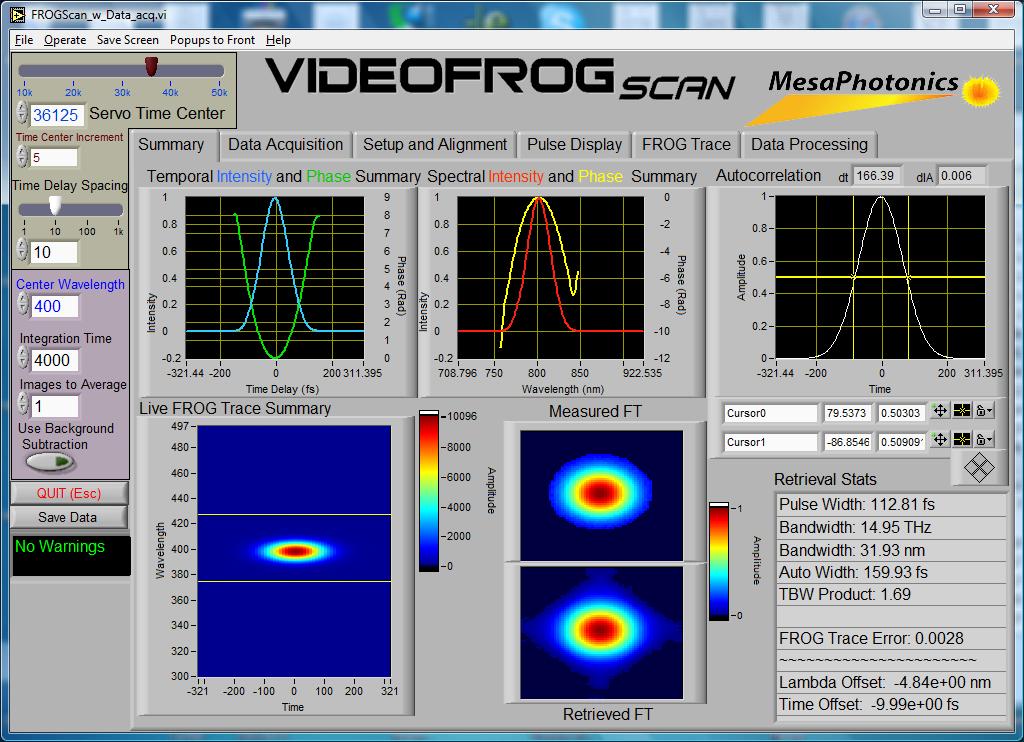Screen dimensions: 1024x742
Task: Click Cursor1 crosshair move tool icon
Action: click(939, 440)
